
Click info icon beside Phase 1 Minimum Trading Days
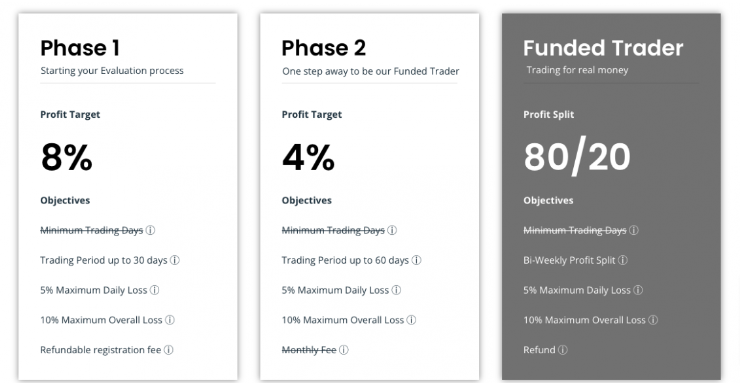pyautogui.click(x=150, y=230)
